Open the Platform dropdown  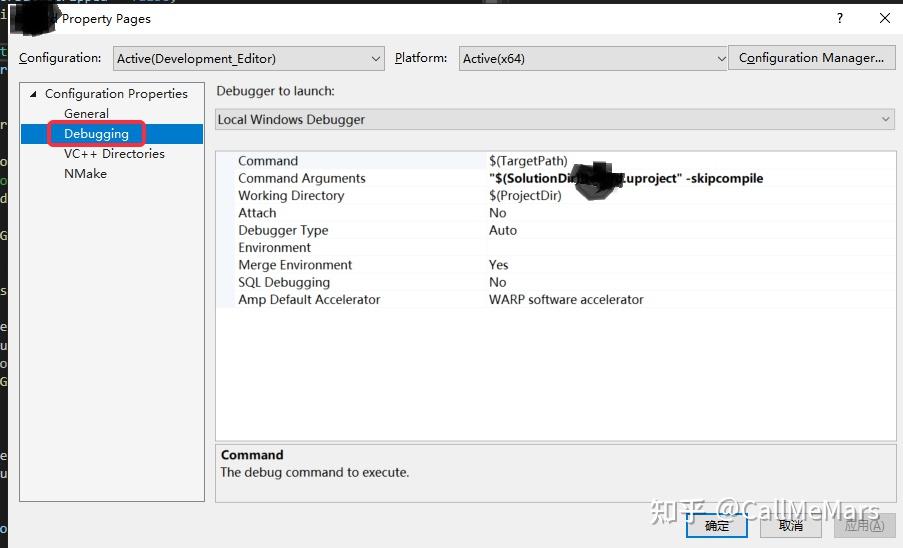pos(593,59)
